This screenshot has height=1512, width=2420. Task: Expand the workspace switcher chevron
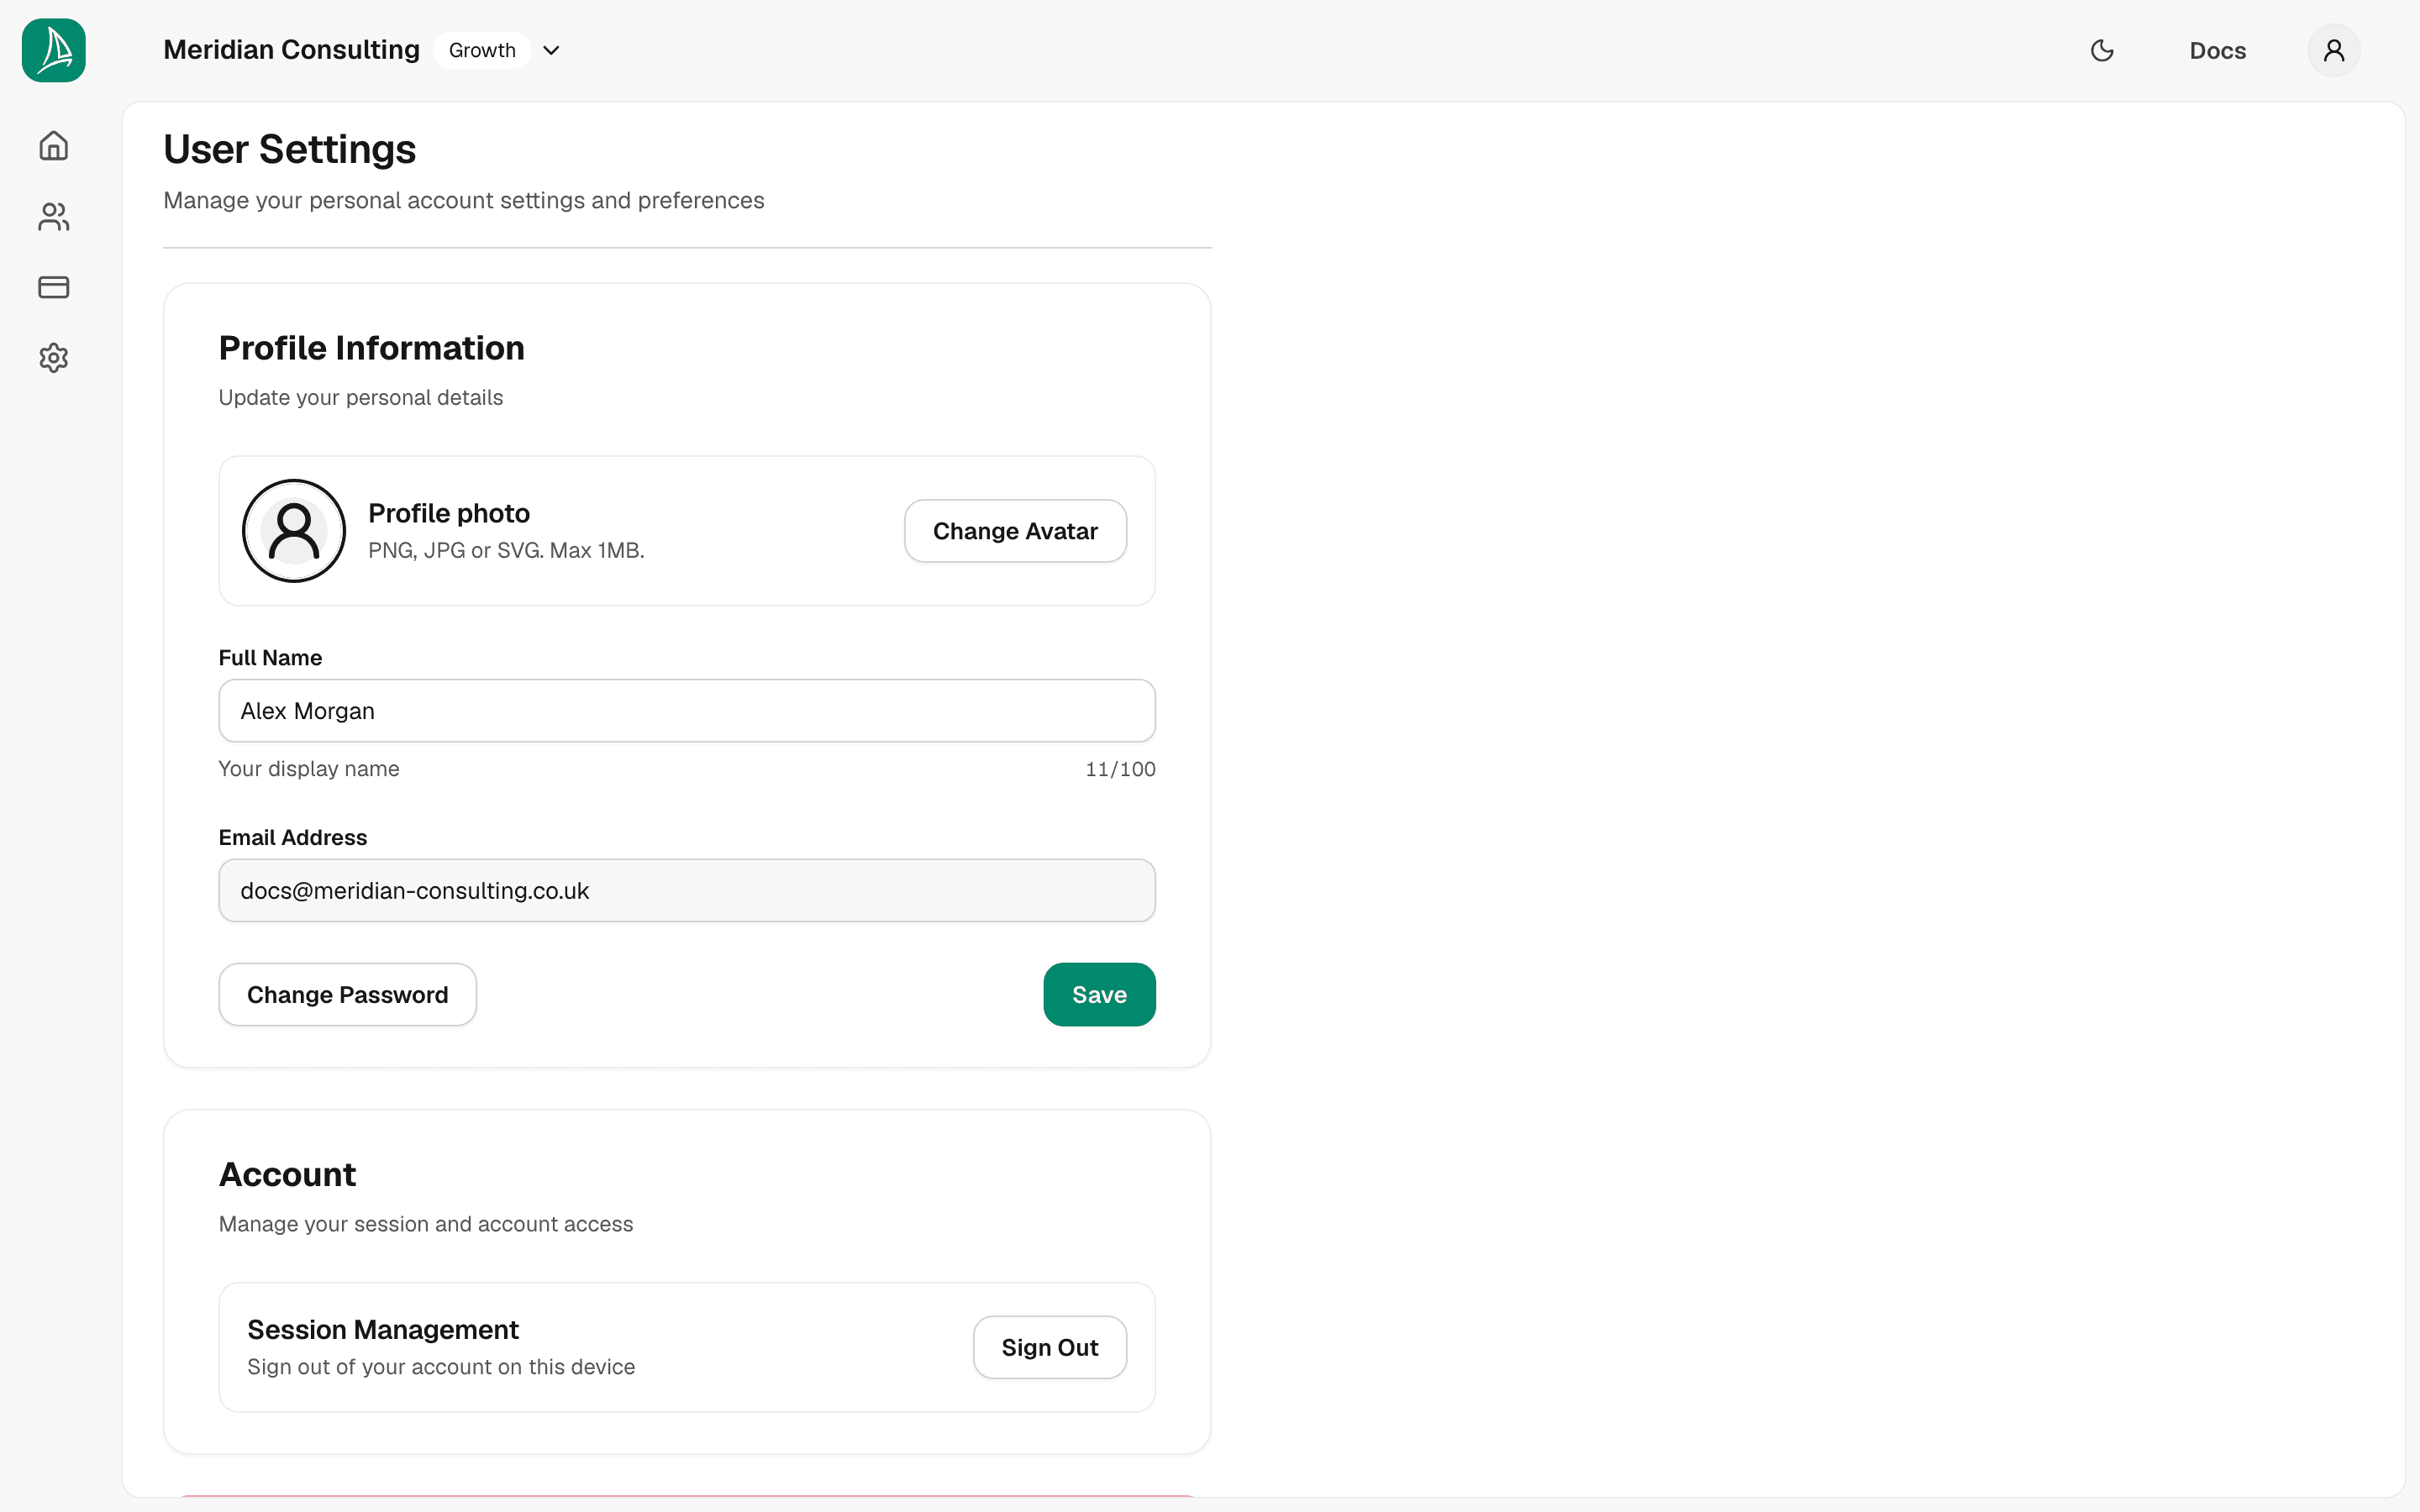pyautogui.click(x=551, y=50)
